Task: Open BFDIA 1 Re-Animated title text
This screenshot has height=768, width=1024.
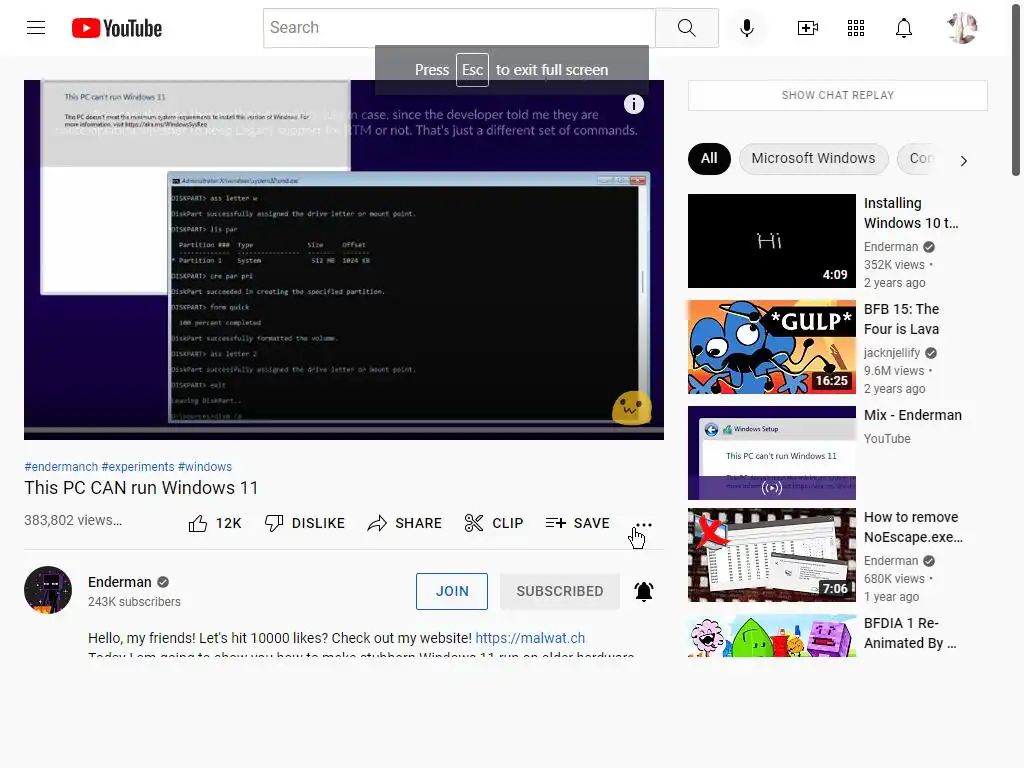Action: click(910, 633)
